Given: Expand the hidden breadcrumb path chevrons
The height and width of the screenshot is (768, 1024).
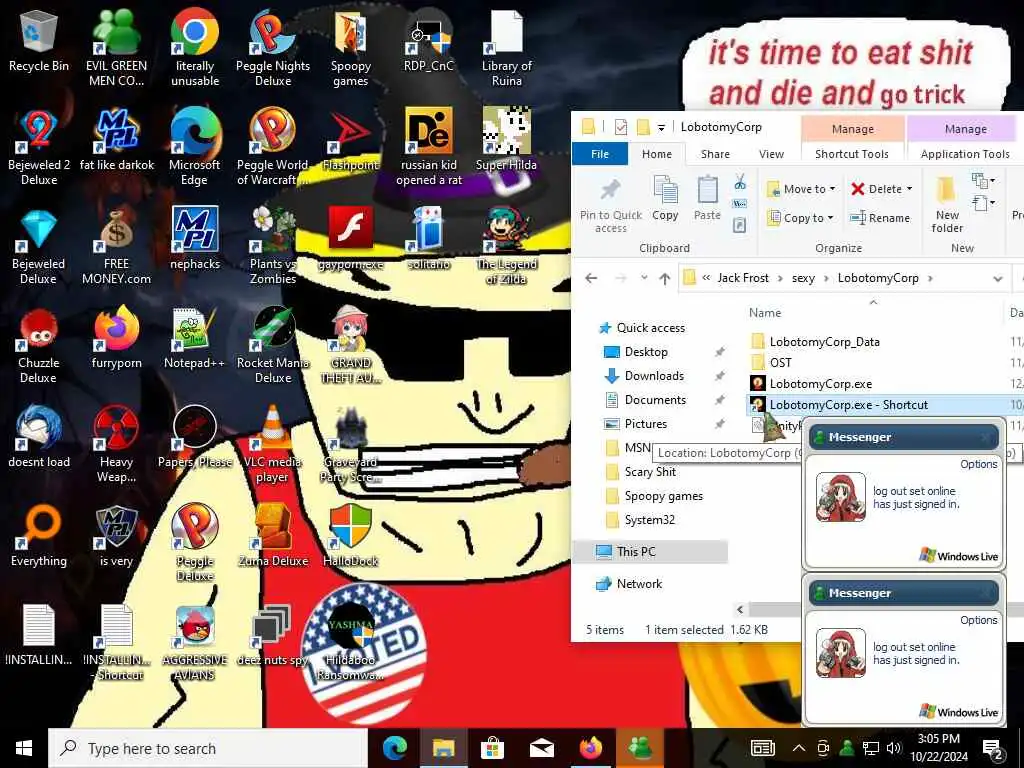Looking at the screenshot, I should (706, 278).
